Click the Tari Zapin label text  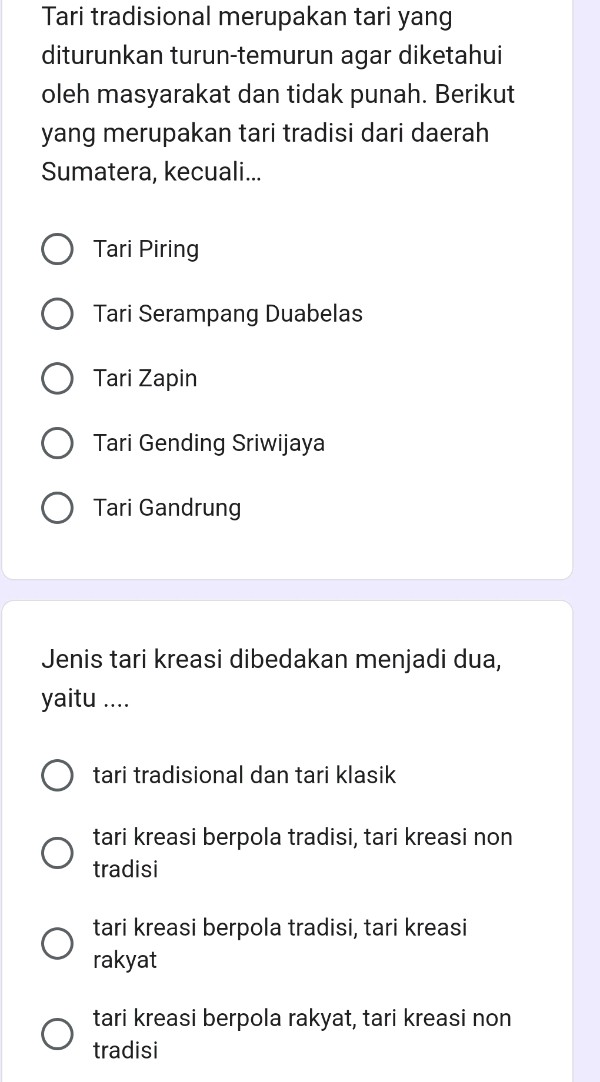click(145, 378)
